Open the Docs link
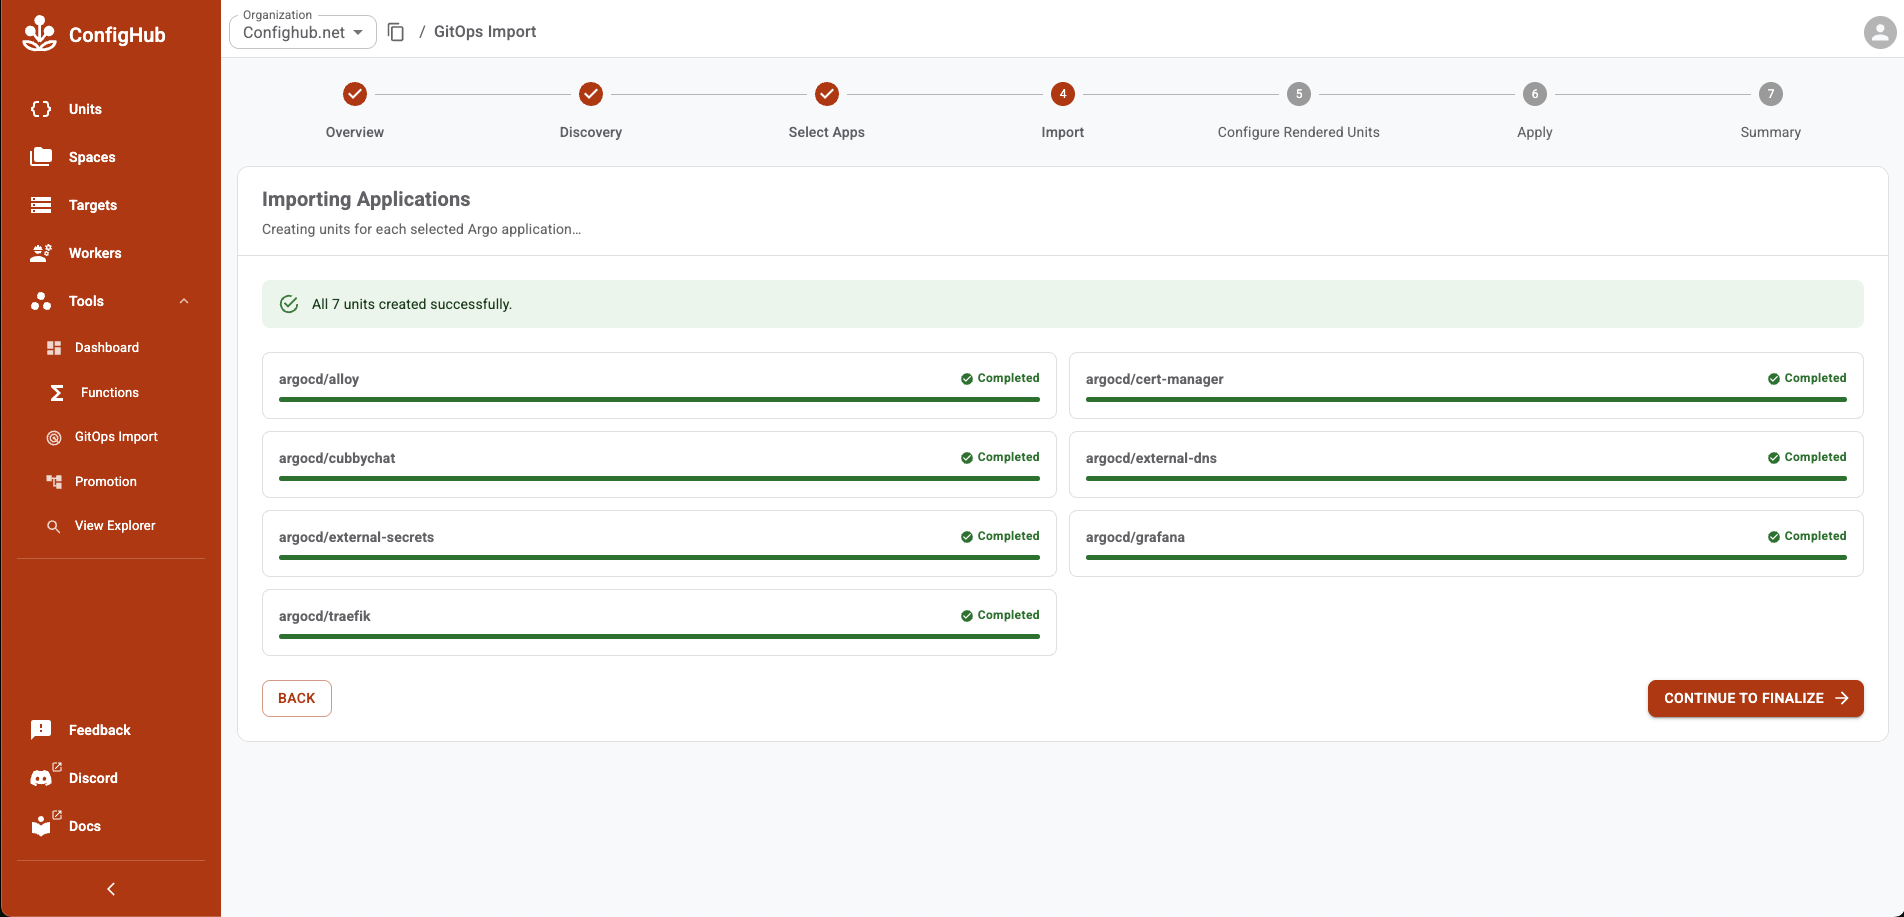The width and height of the screenshot is (1904, 917). [x=85, y=826]
